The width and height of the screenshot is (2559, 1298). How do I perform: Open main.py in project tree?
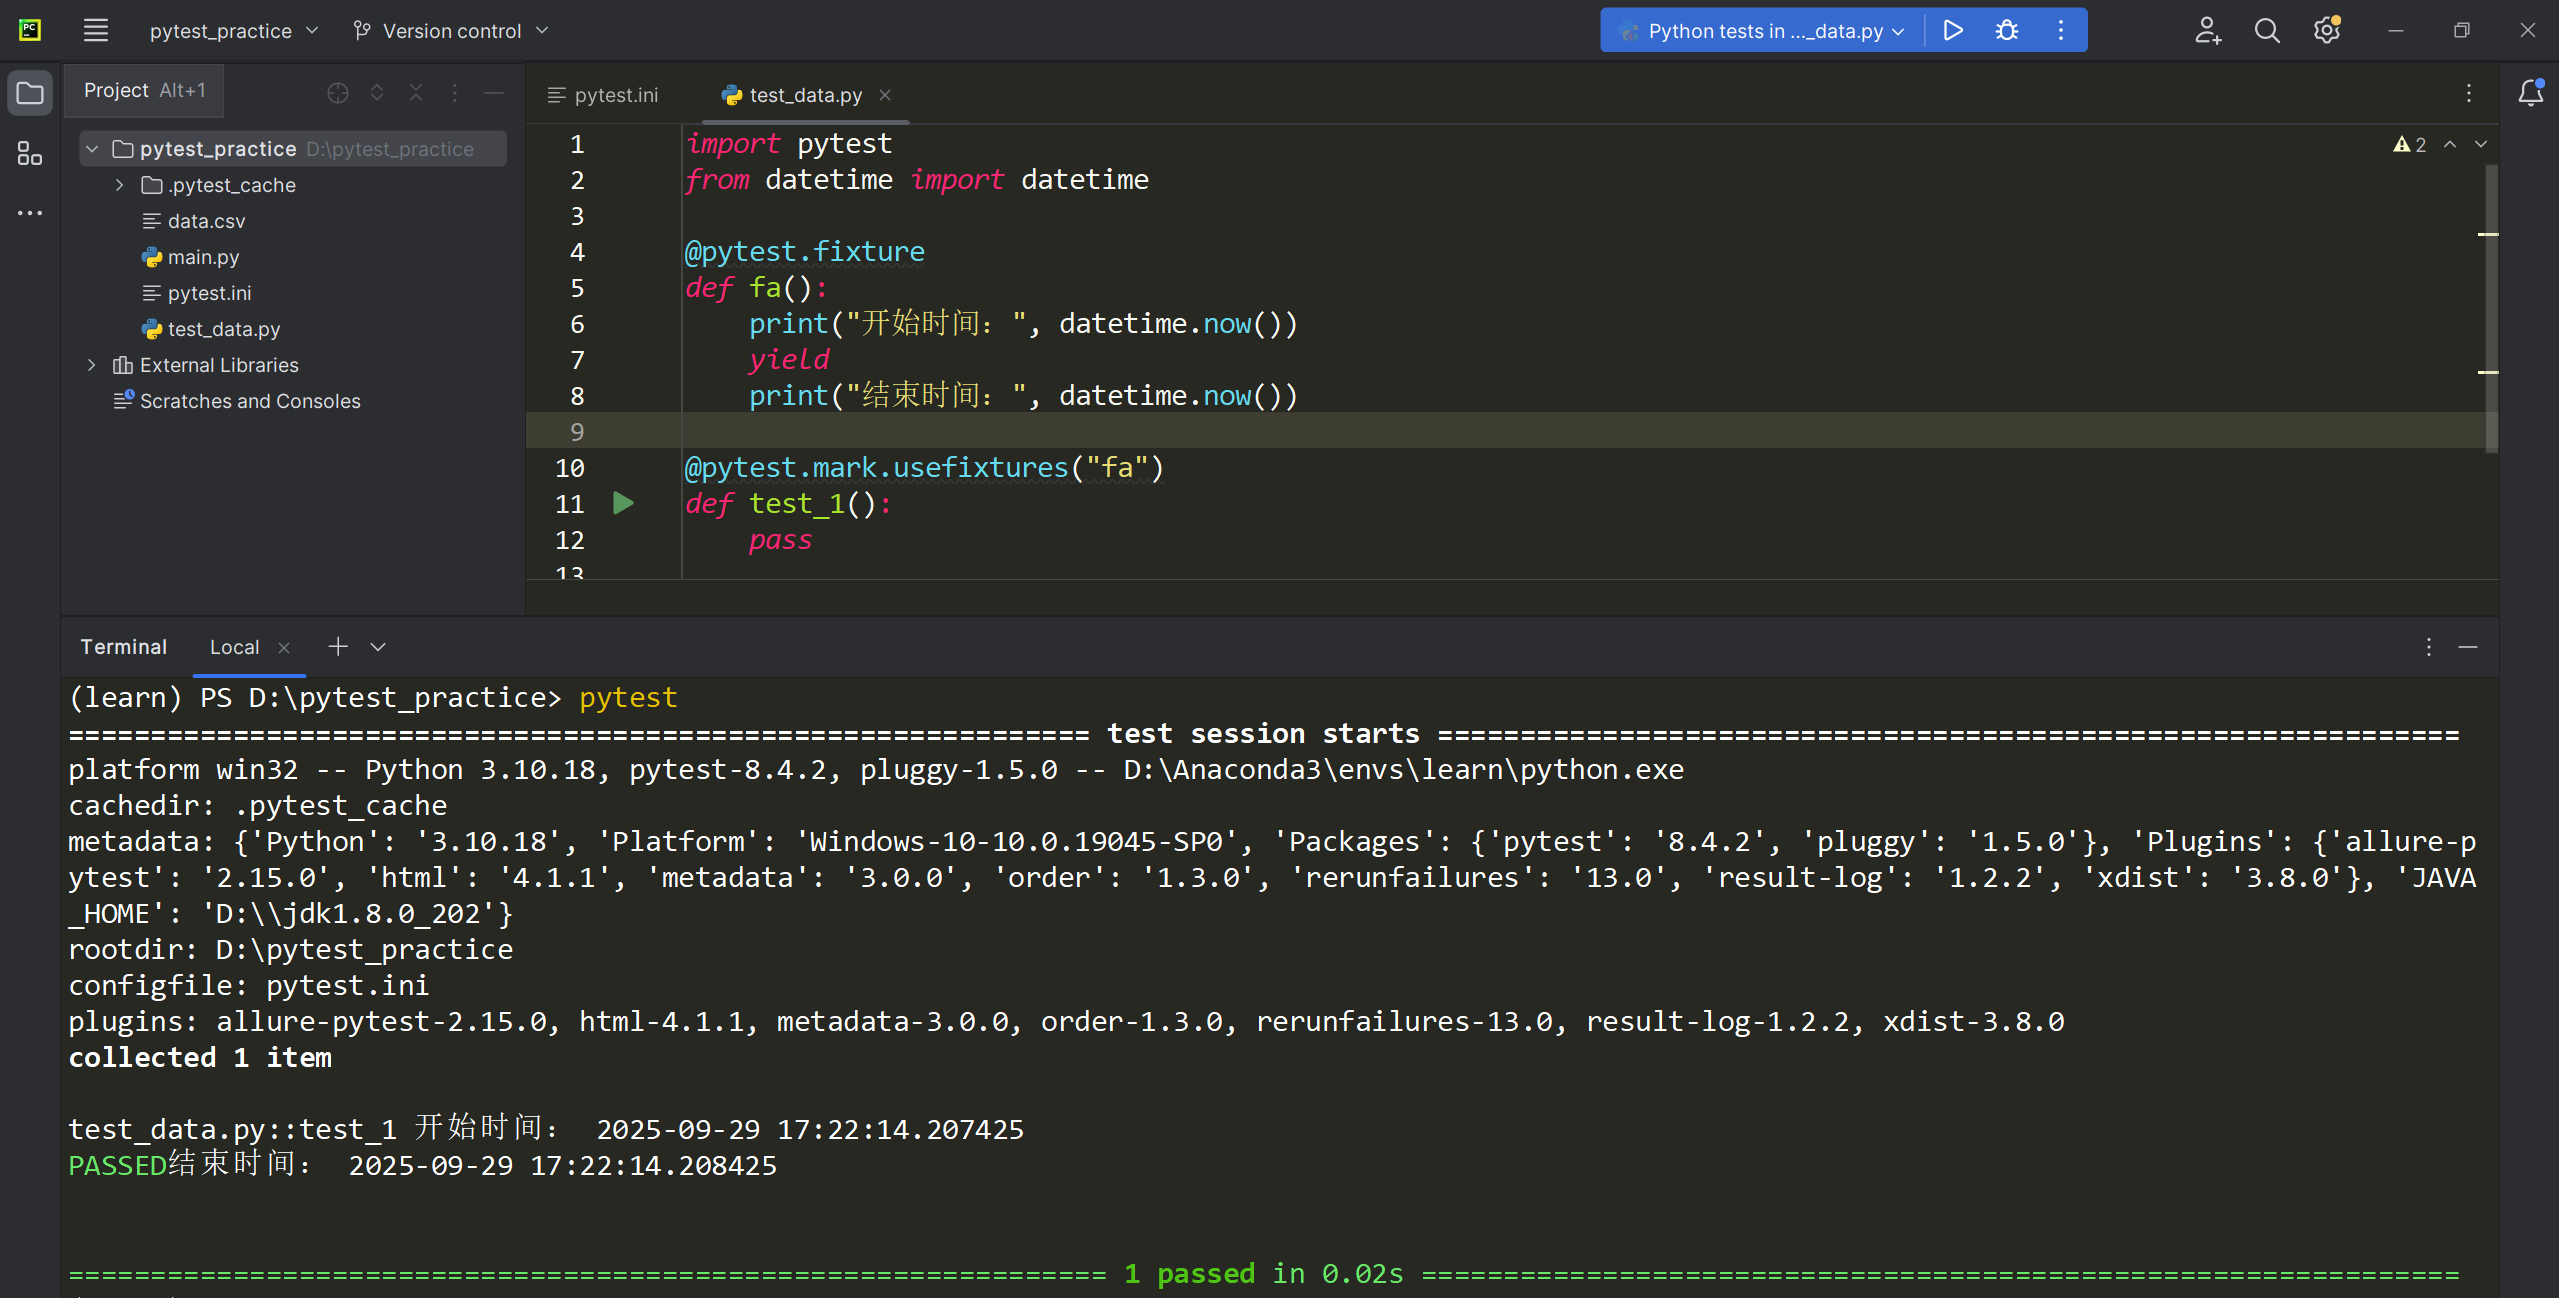[x=203, y=257]
